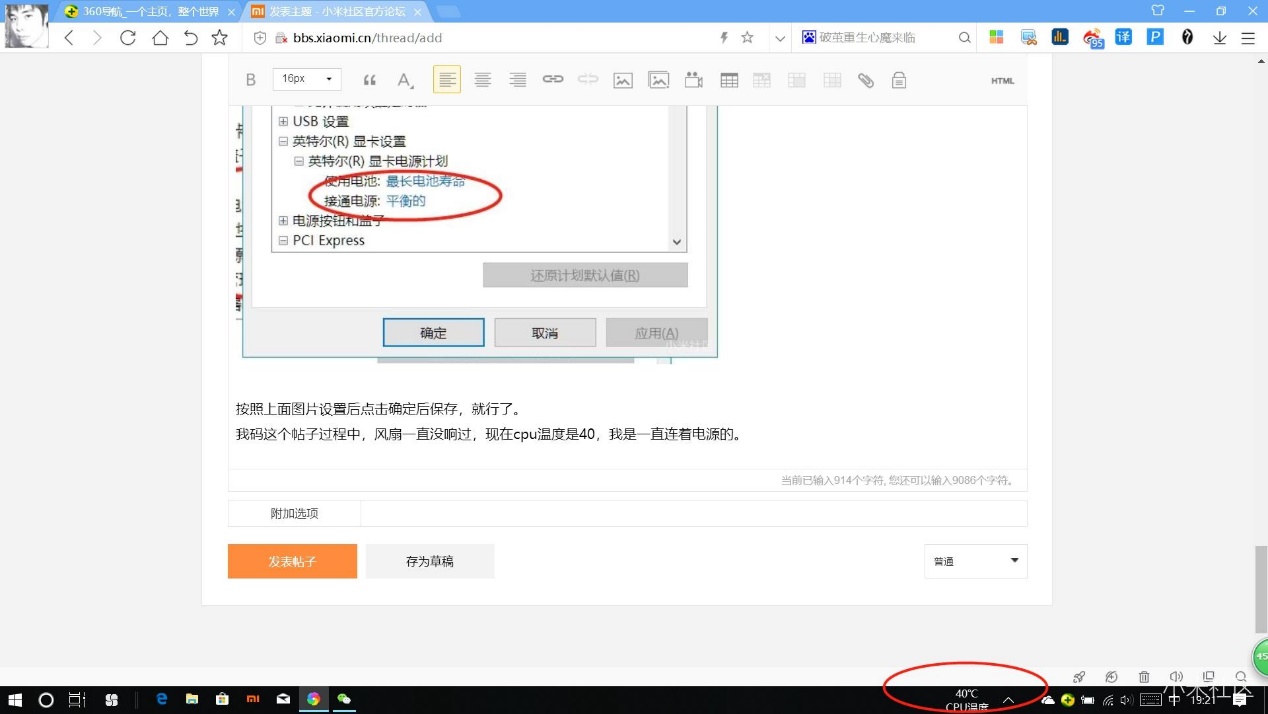Click the blue P extension icon
The height and width of the screenshot is (714, 1268).
(1155, 37)
